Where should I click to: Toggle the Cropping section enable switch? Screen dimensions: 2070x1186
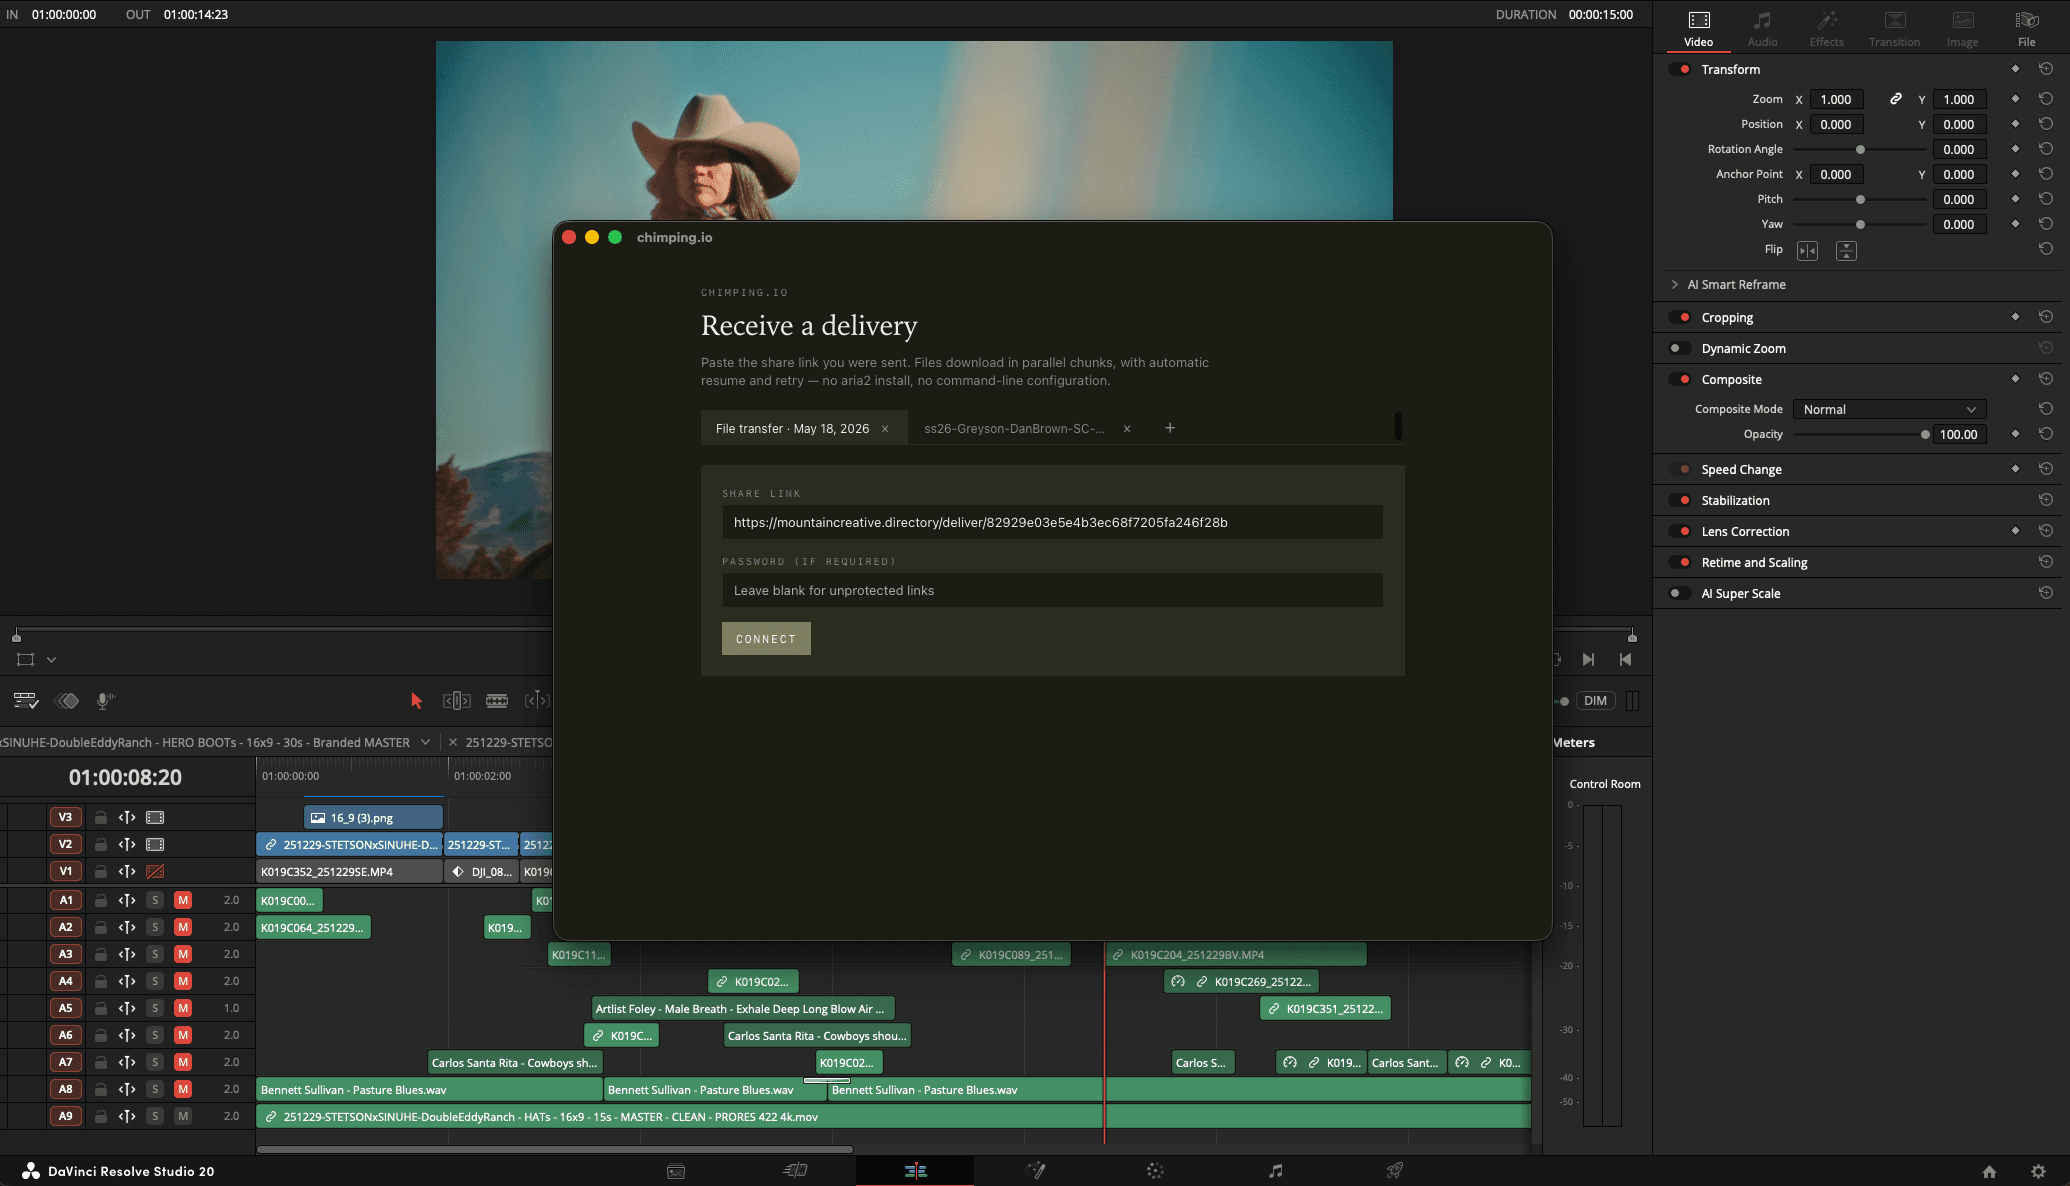click(x=1681, y=317)
